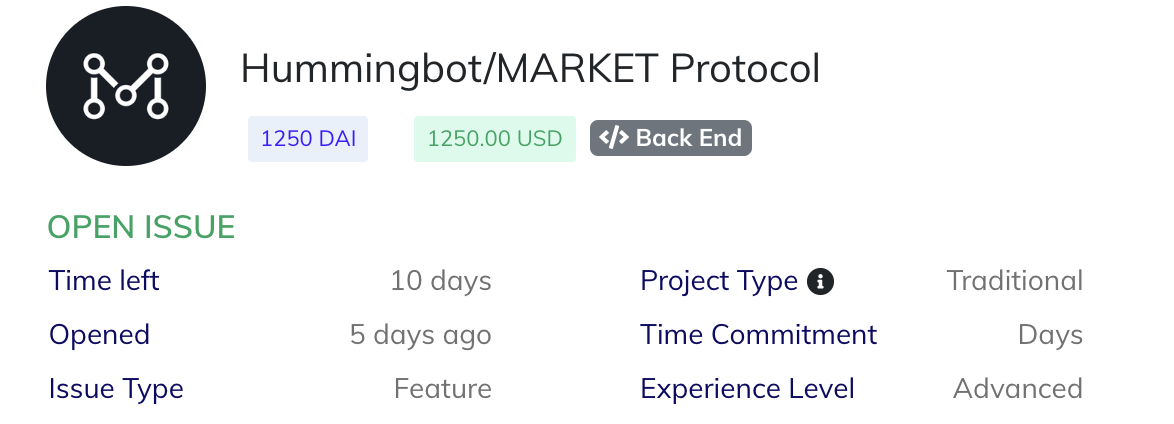Click the Issue Type label
Image resolution: width=1174 pixels, height=424 pixels.
[x=116, y=388]
